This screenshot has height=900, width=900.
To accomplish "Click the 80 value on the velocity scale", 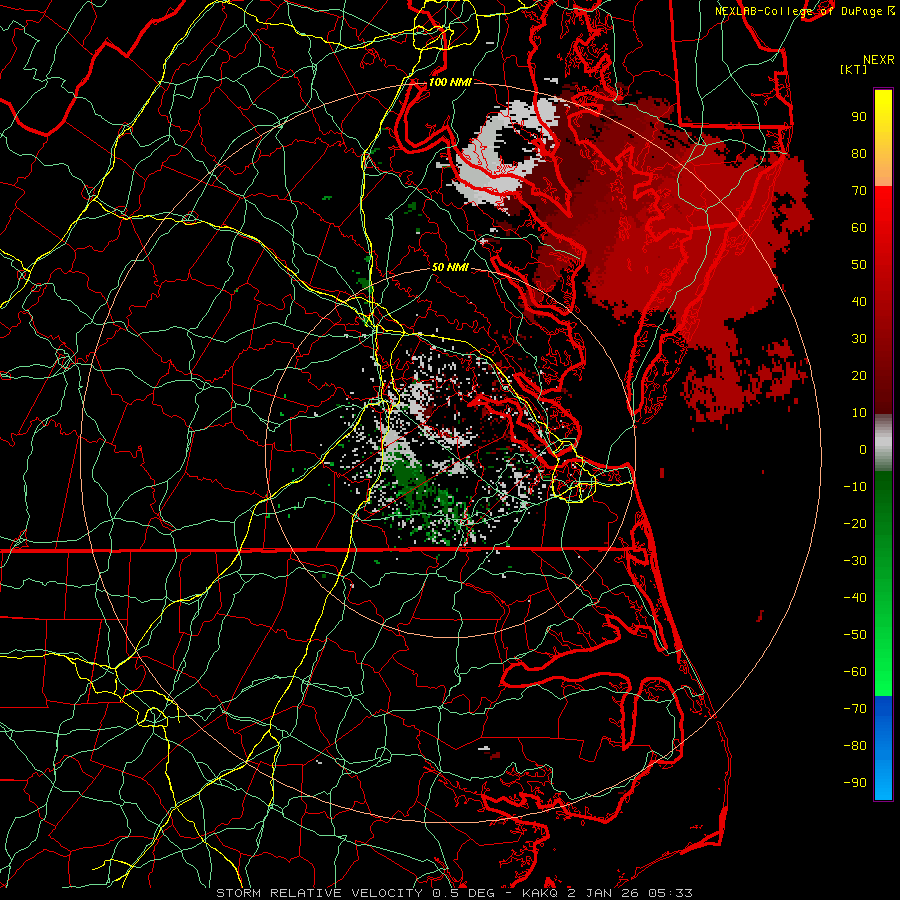I will (859, 154).
